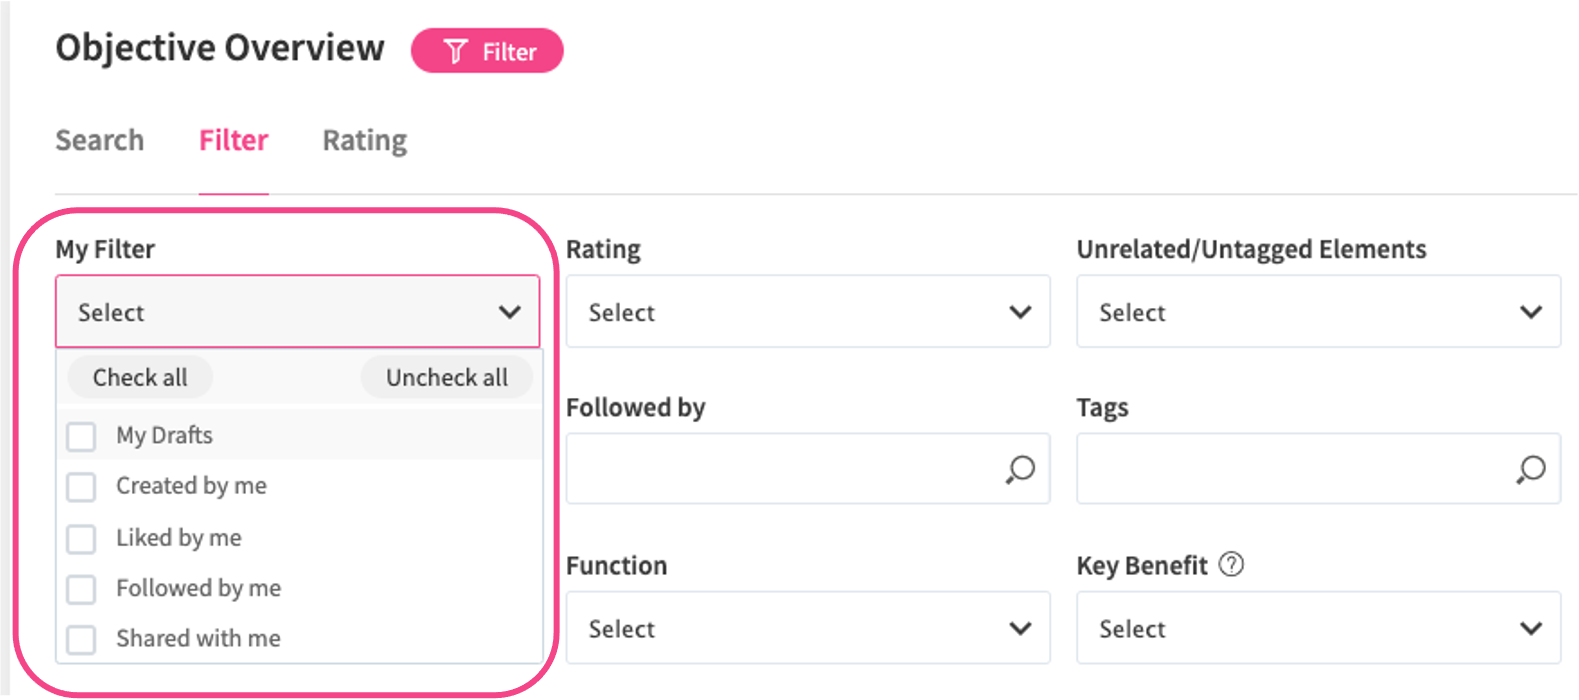Switch to the Search tab
Viewport: 1579px width, 700px height.
[x=100, y=140]
